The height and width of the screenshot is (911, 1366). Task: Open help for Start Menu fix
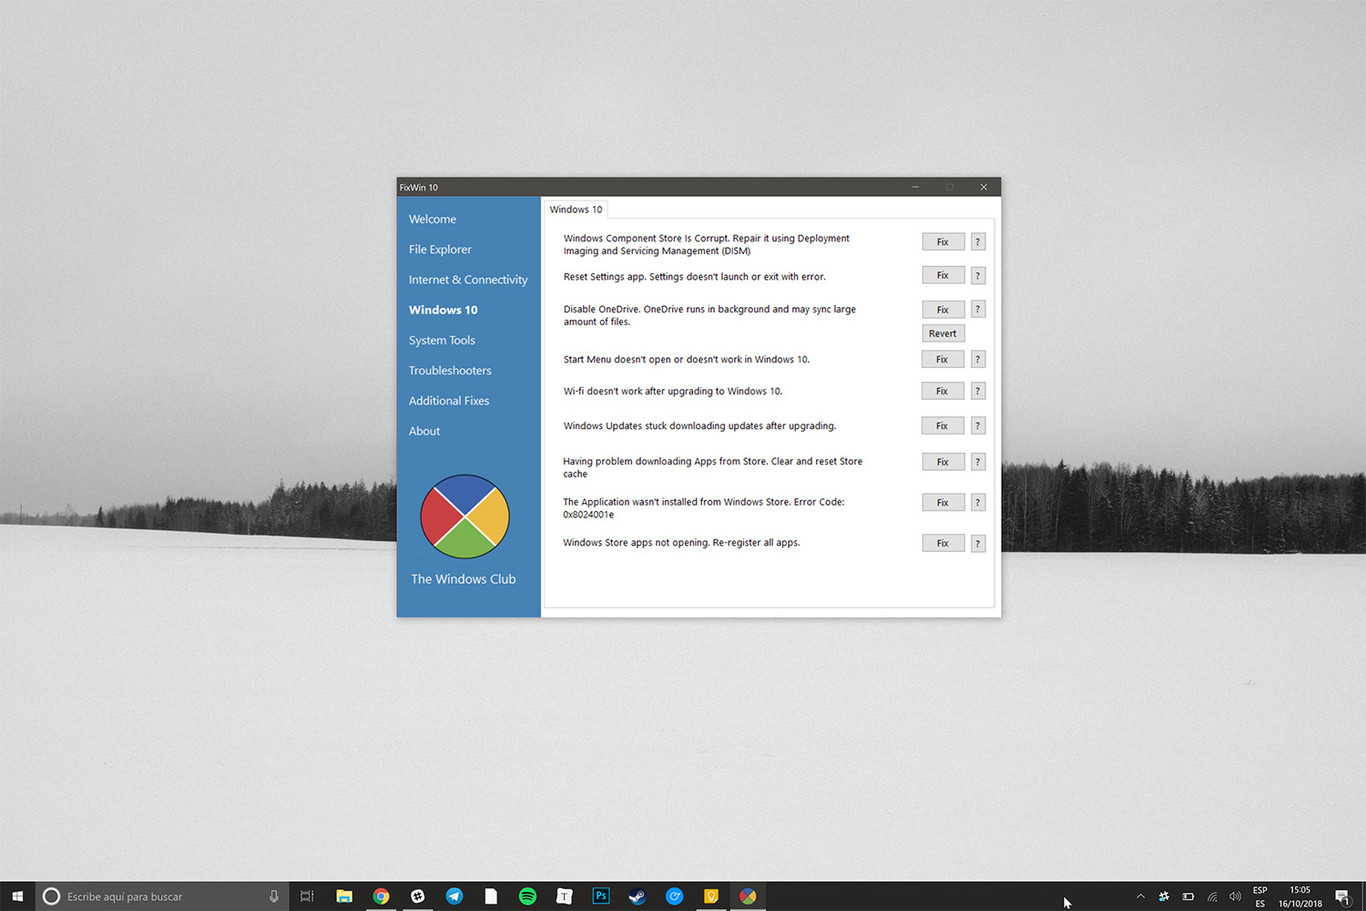(x=978, y=359)
